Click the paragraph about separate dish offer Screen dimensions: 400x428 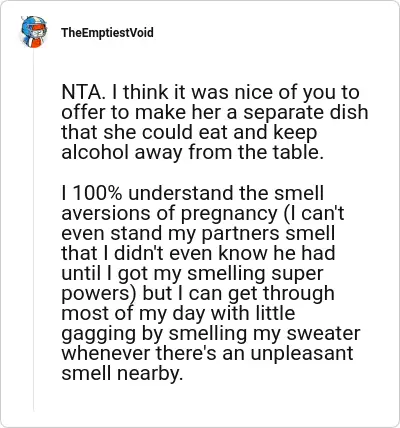click(x=215, y=122)
